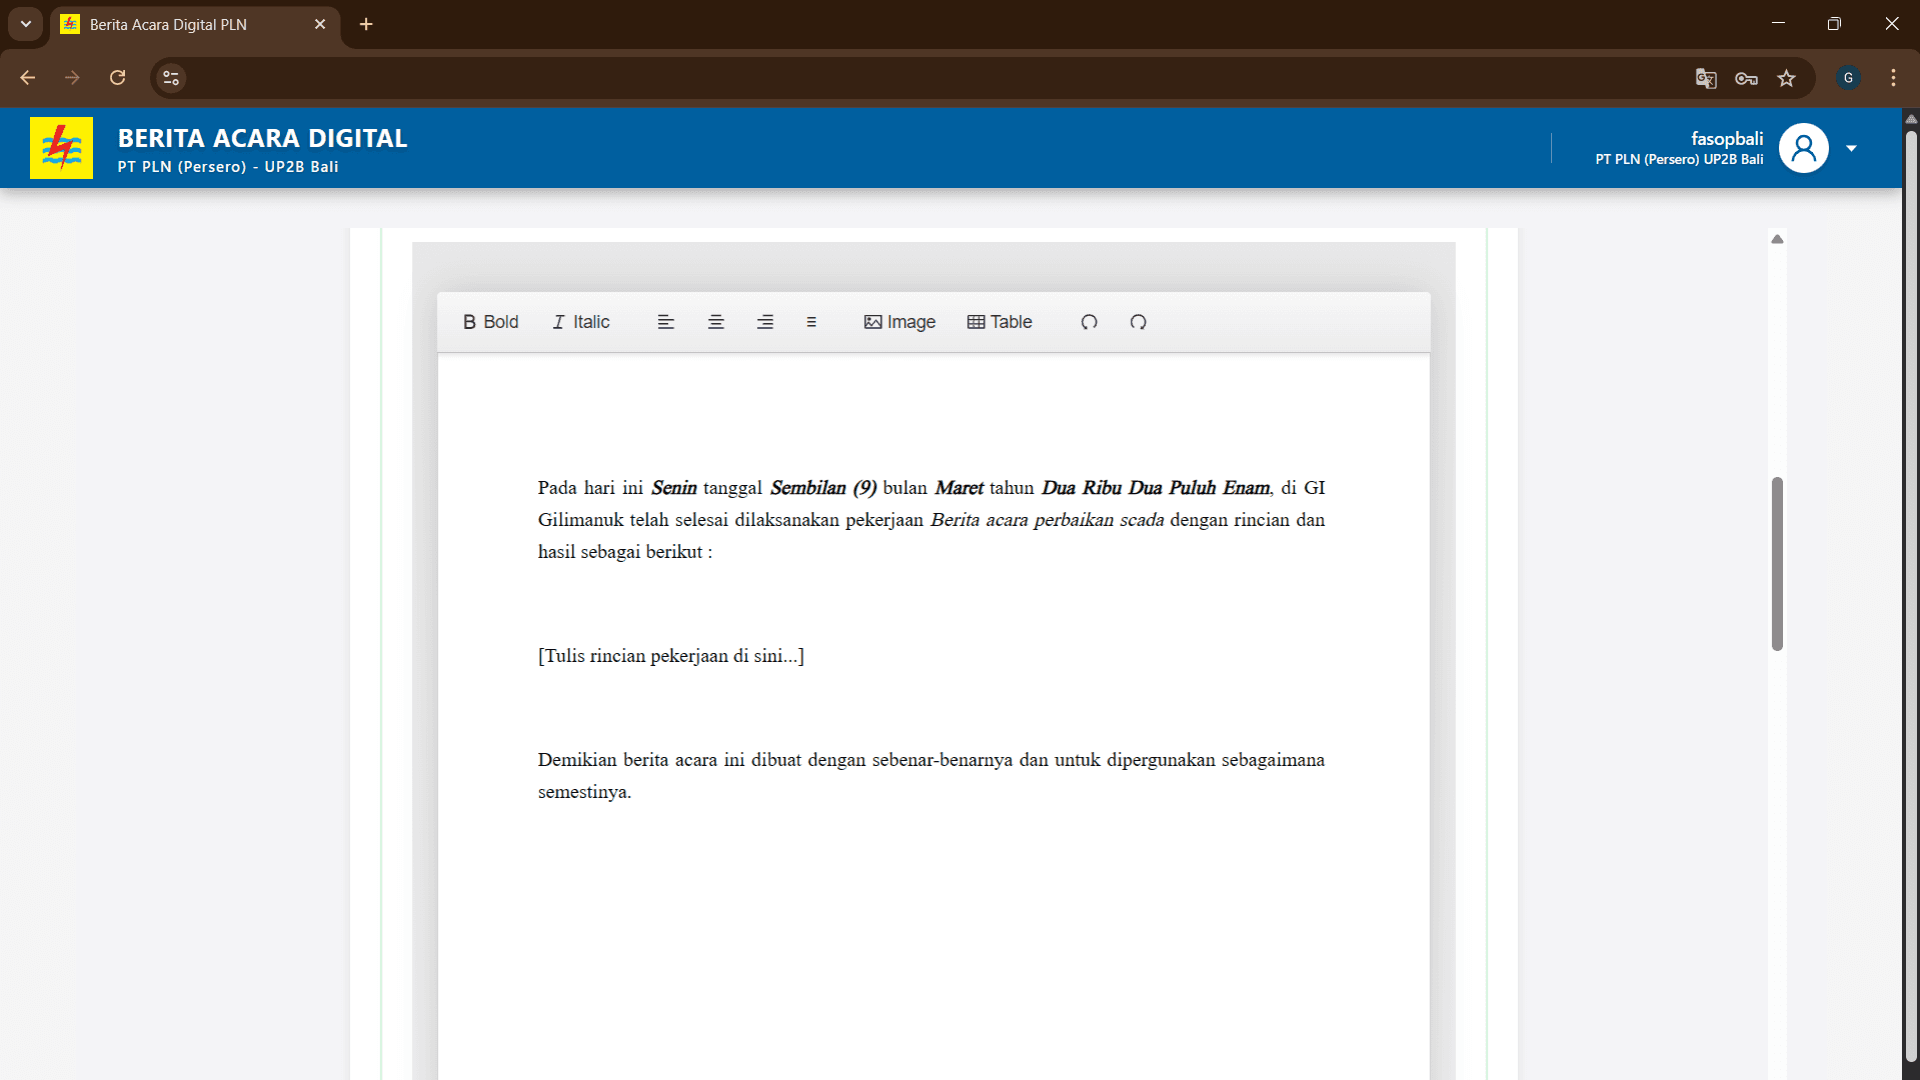1920x1080 pixels.
Task: Open the browser tab search dropdown
Action: tap(26, 24)
